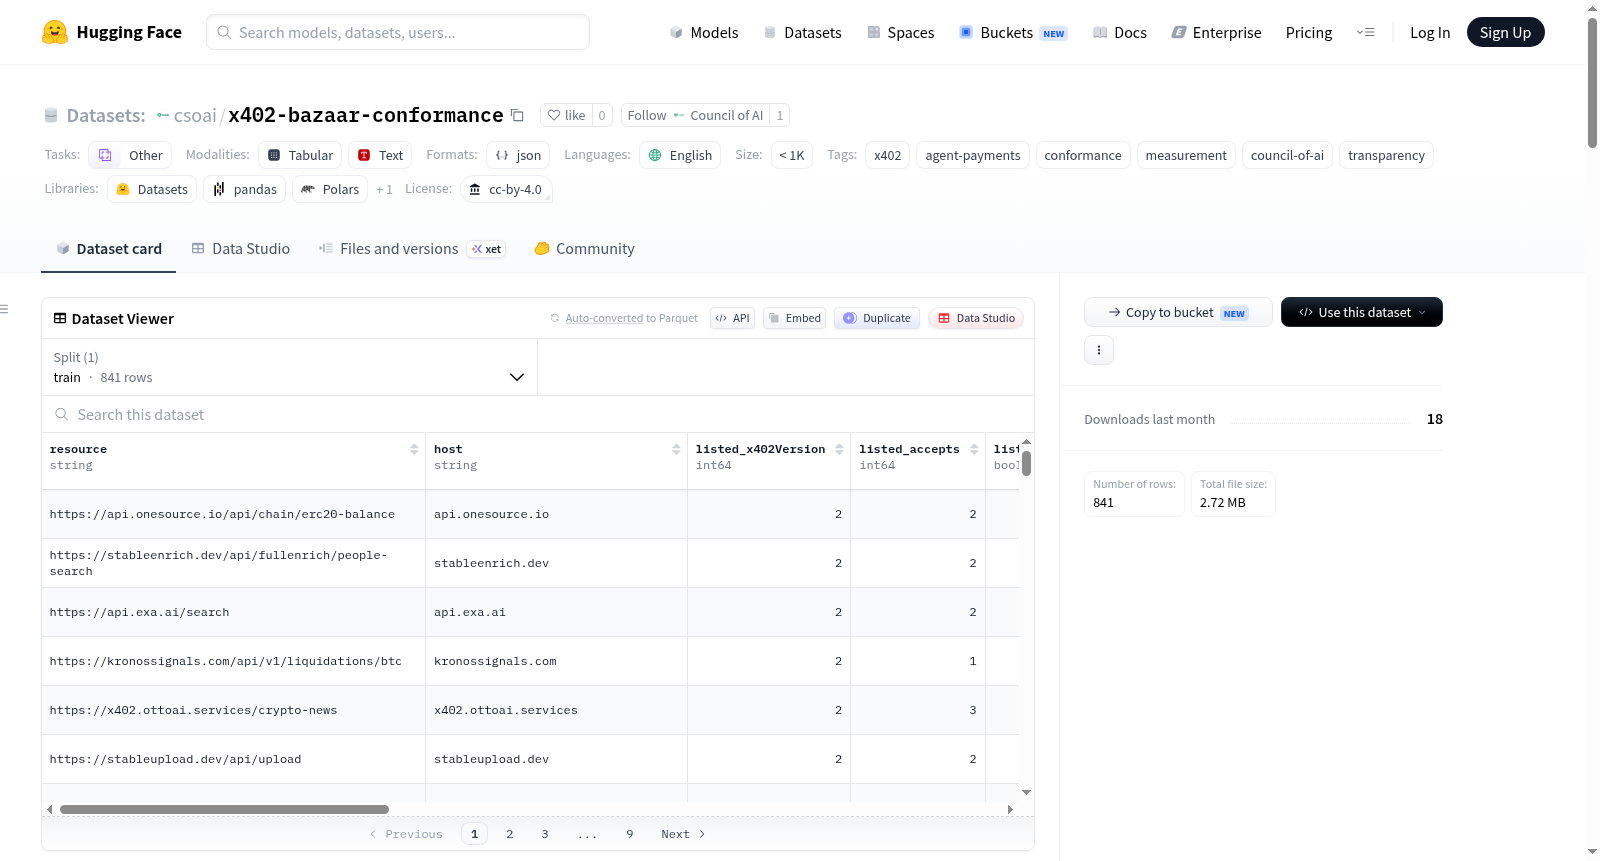Click the Sign Up button
The image size is (1600, 861).
[1505, 32]
